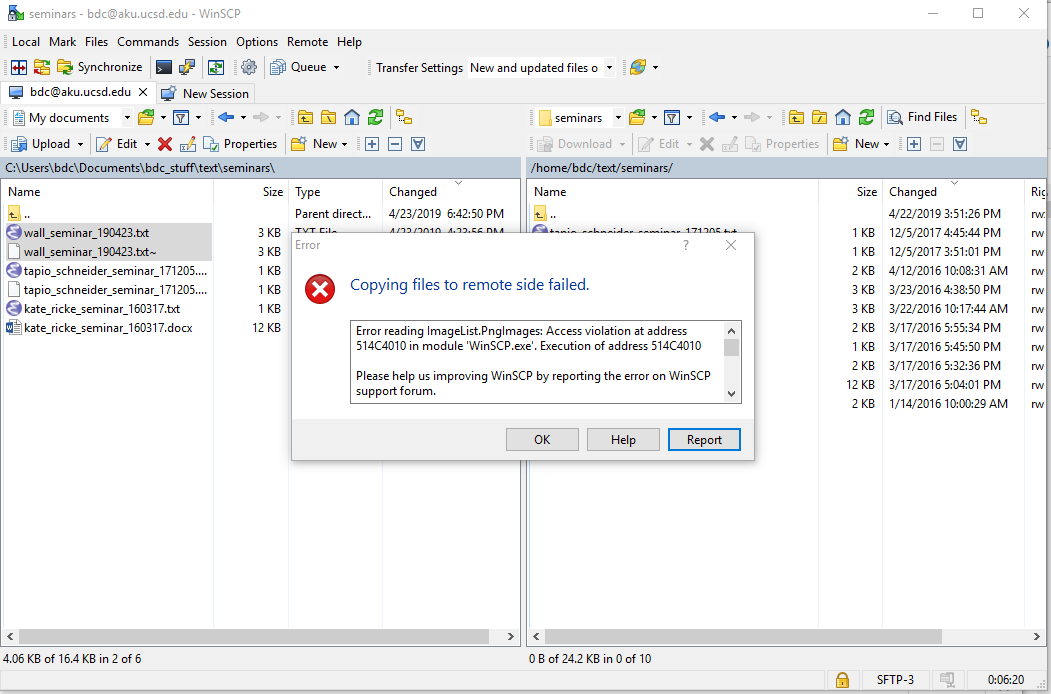Go to remote home directory icon
1051x694 pixels.
pyautogui.click(x=843, y=117)
